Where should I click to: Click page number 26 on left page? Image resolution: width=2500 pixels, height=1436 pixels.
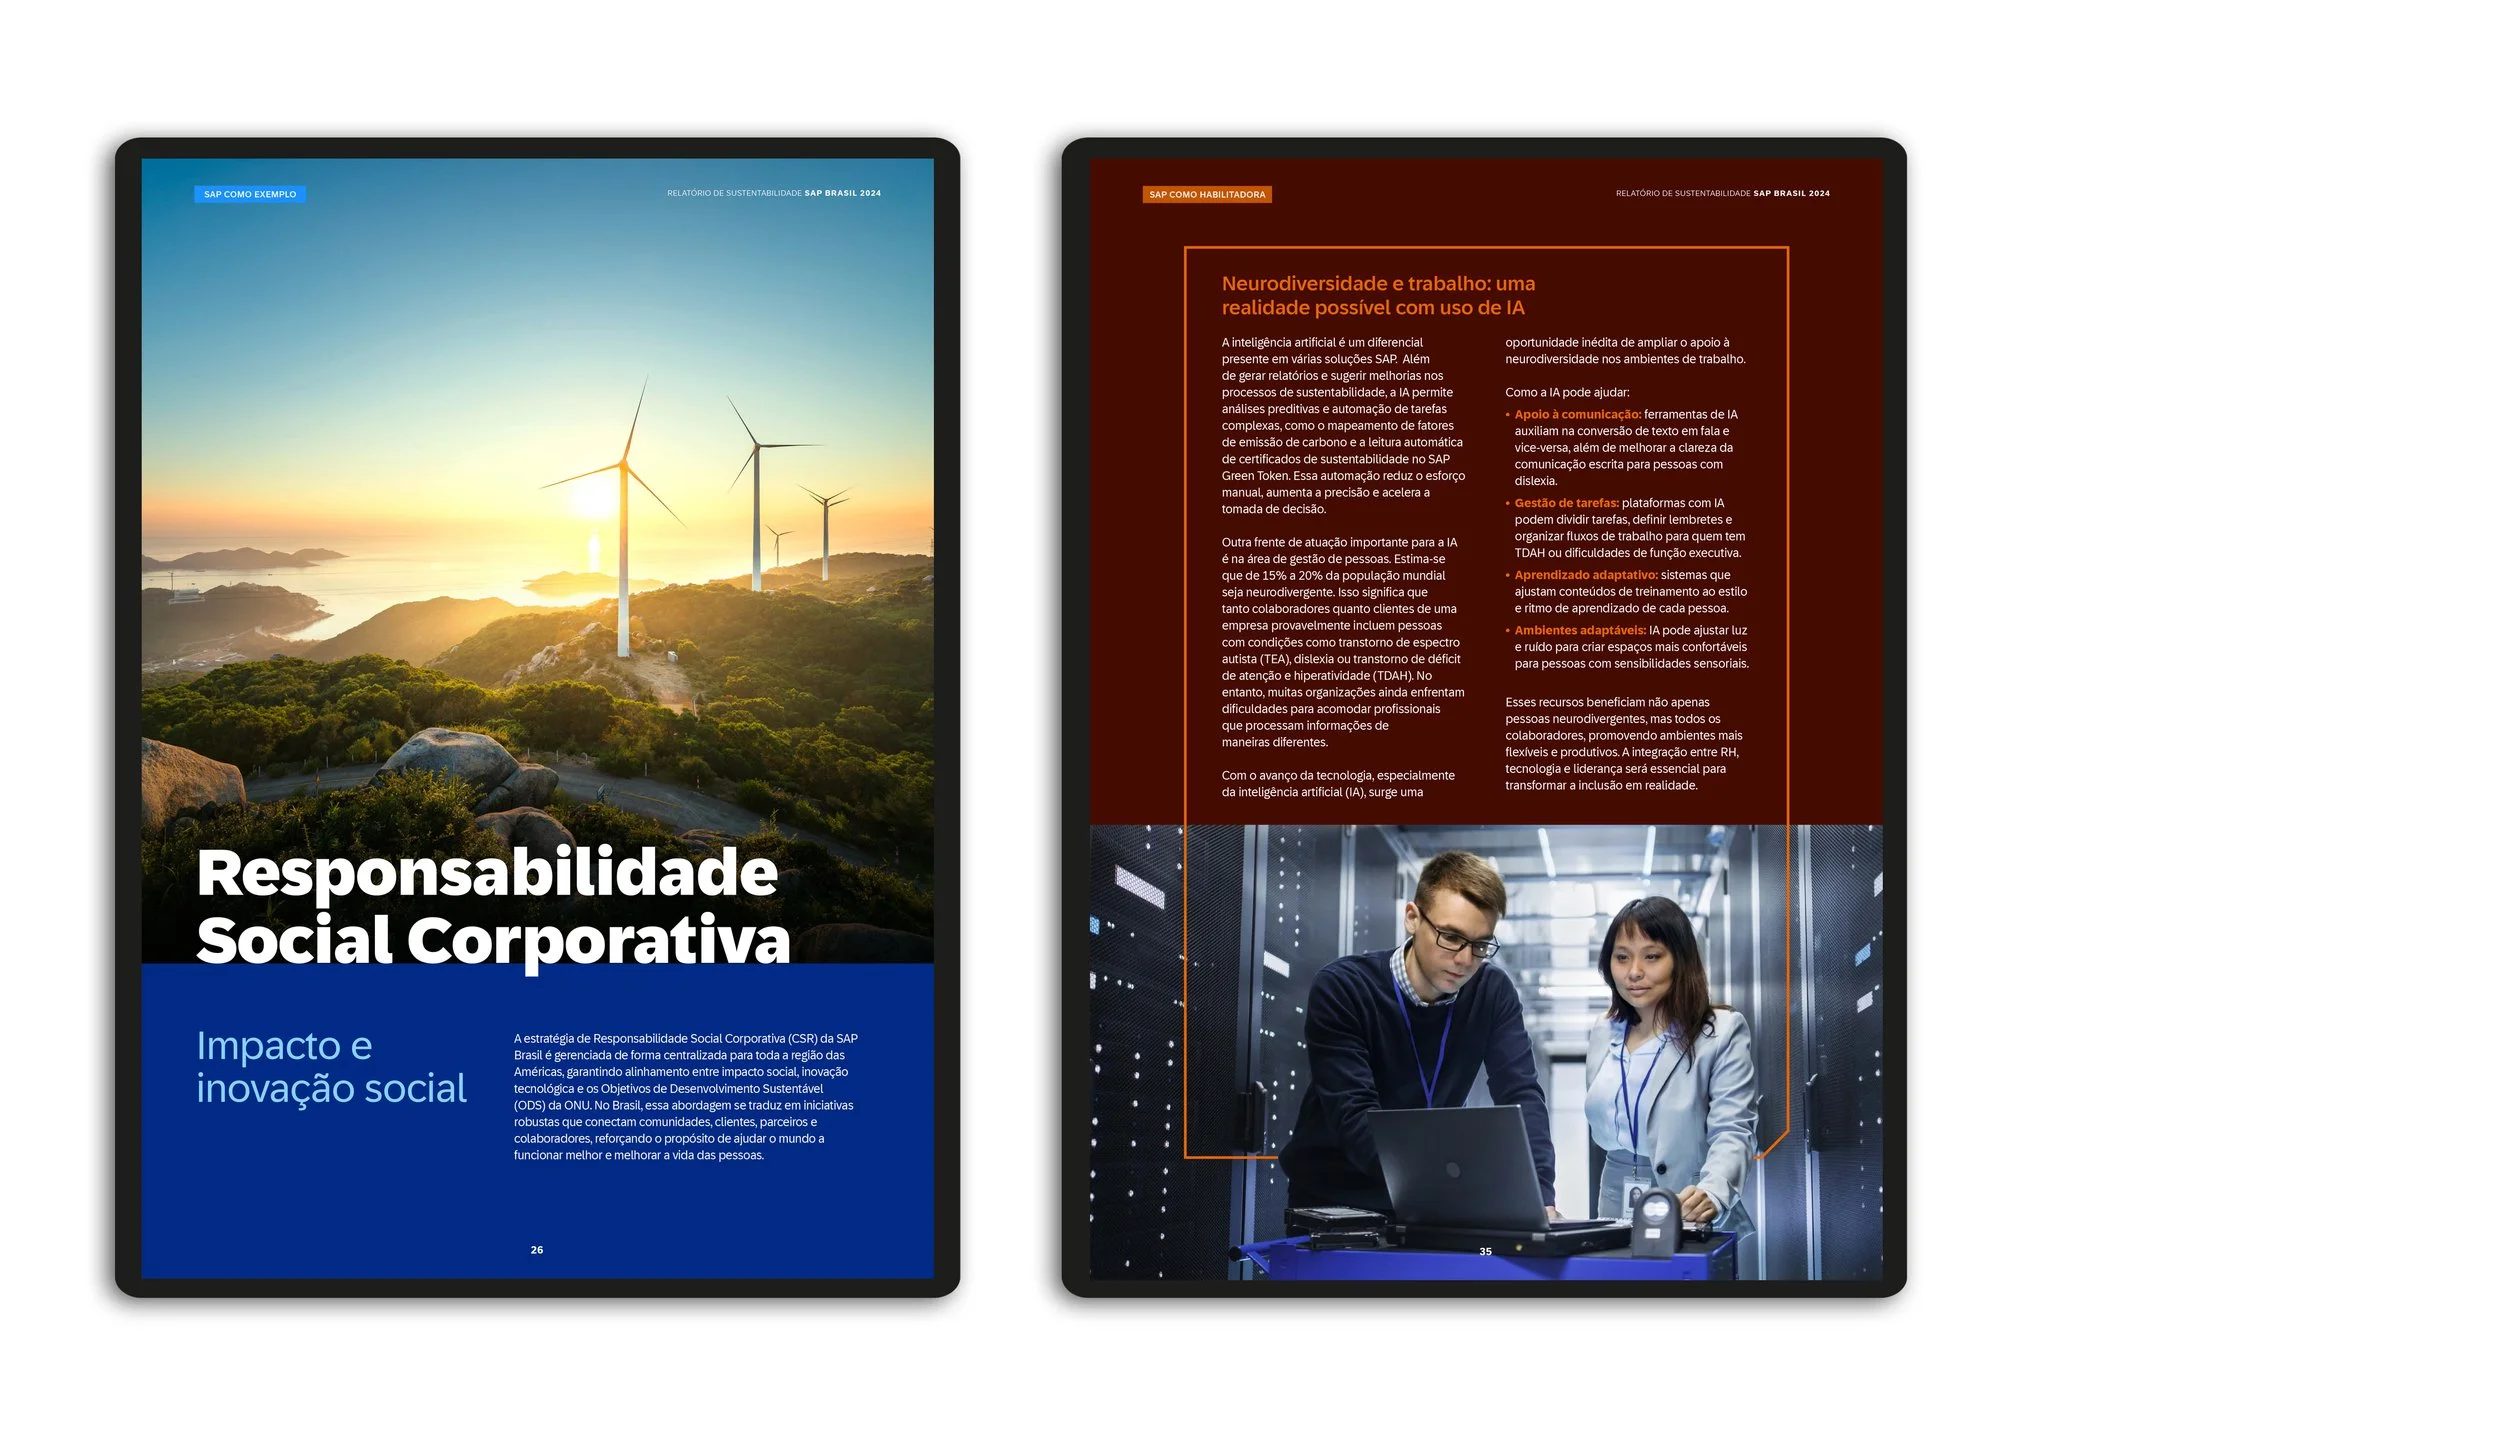coord(537,1250)
